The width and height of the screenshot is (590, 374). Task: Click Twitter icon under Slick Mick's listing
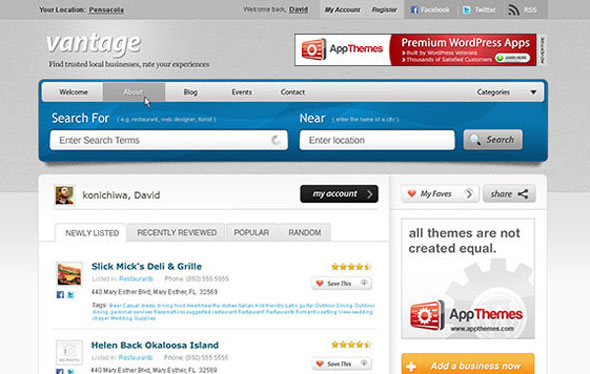tap(71, 295)
